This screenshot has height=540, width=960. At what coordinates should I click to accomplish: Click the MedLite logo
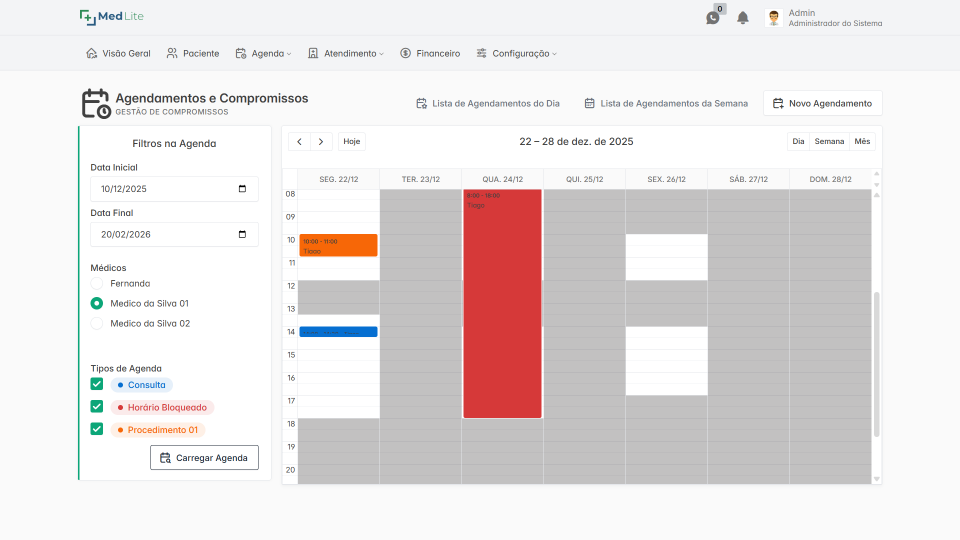coord(111,17)
